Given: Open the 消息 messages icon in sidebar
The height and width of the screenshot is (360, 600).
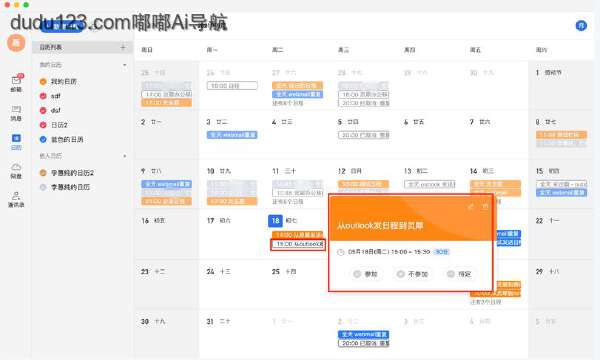Looking at the screenshot, I should pyautogui.click(x=16, y=113).
